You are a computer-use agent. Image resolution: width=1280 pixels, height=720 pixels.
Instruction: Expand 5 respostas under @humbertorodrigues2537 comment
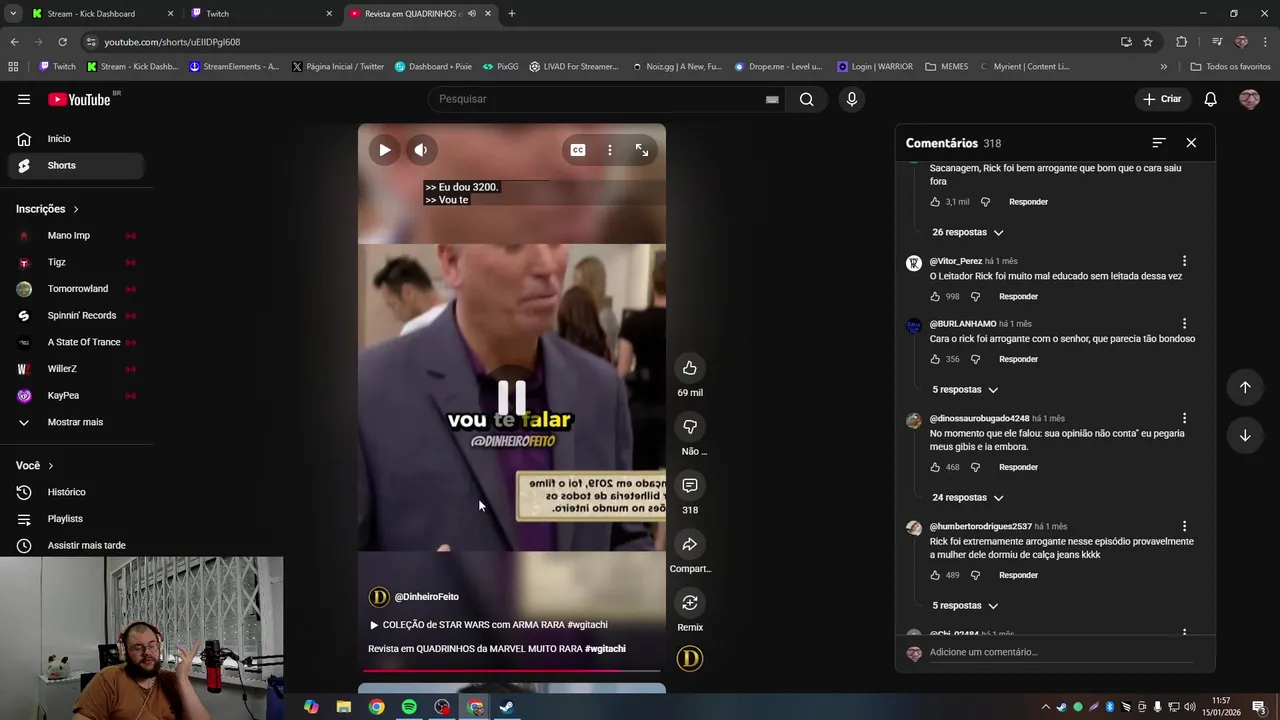965,605
